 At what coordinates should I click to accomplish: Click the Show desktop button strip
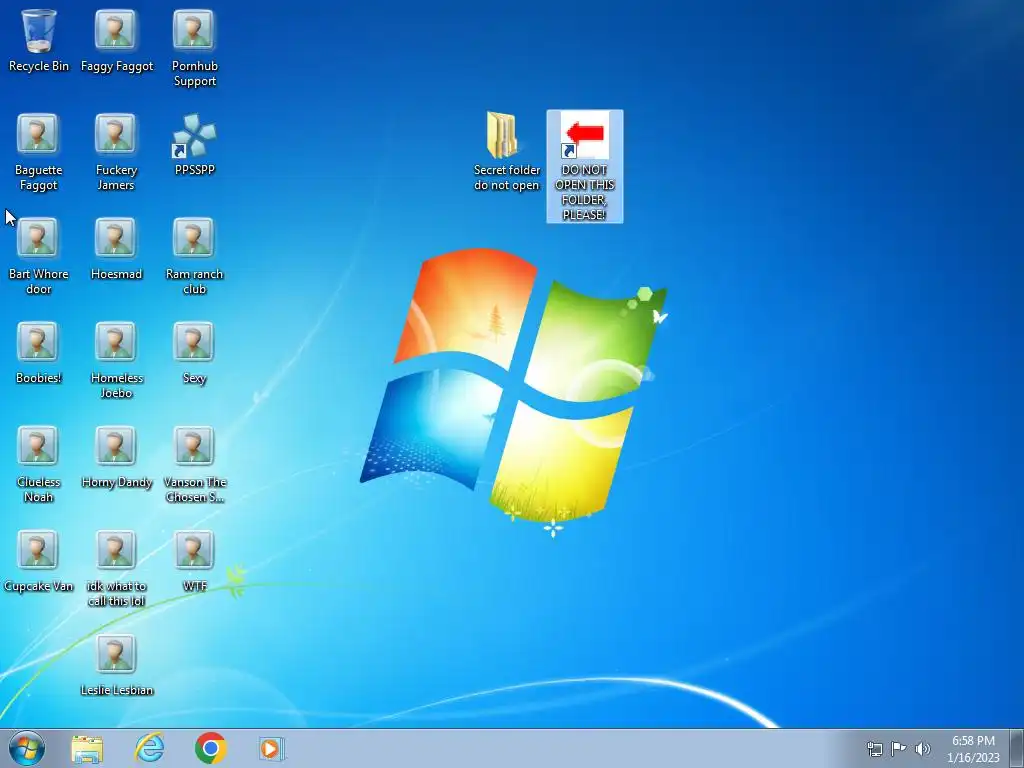(x=1017, y=748)
